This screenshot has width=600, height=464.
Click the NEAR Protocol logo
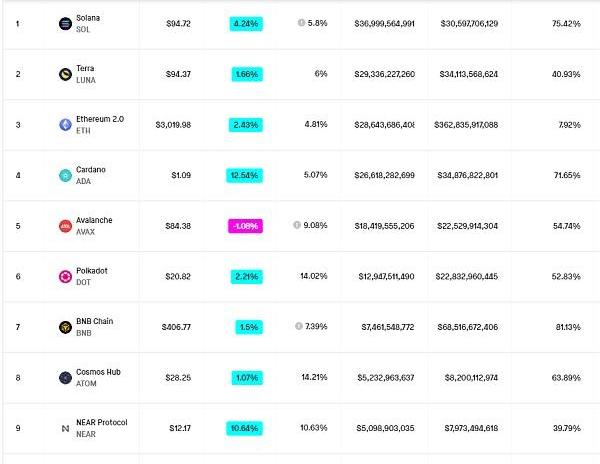(67, 428)
